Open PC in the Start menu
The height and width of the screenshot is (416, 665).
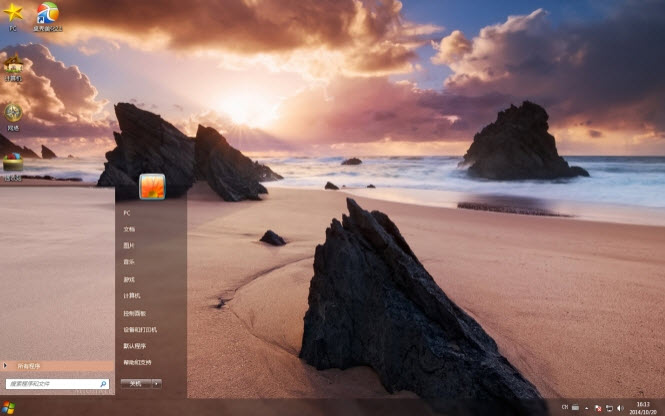tap(127, 213)
